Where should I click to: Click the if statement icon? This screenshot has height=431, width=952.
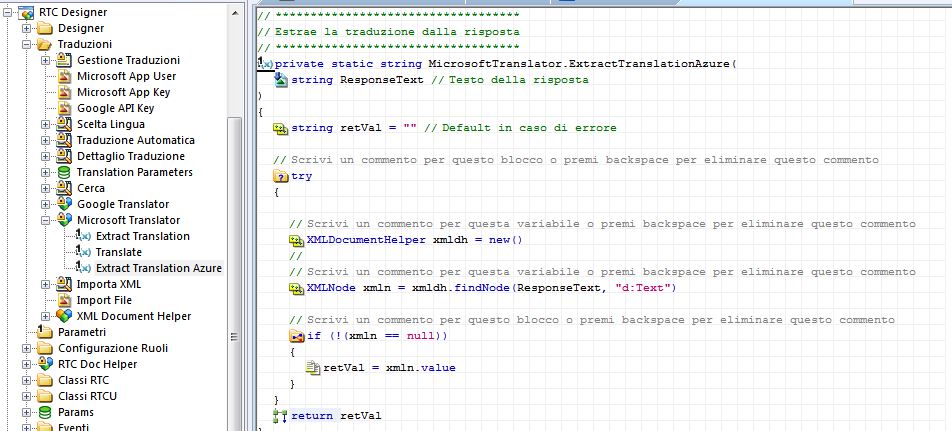click(296, 336)
